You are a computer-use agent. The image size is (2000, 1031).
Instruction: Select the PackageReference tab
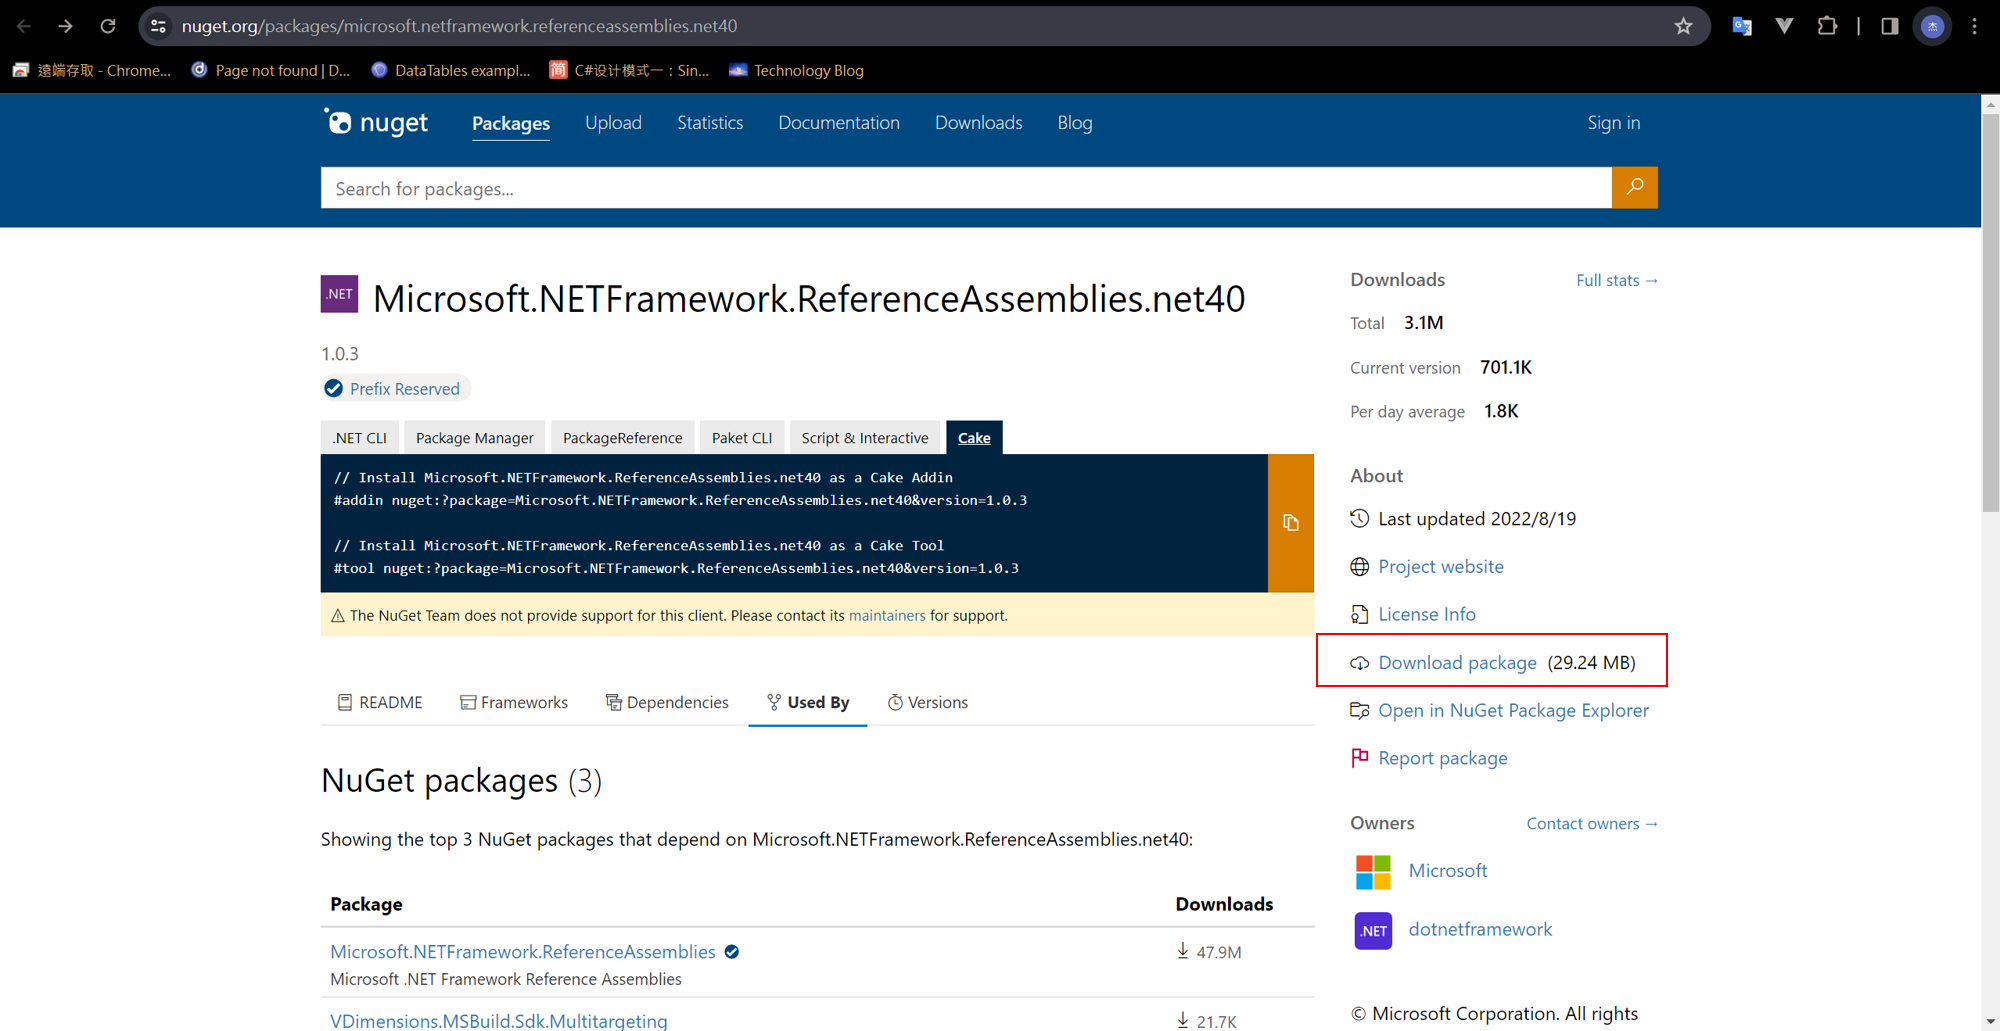pos(622,438)
